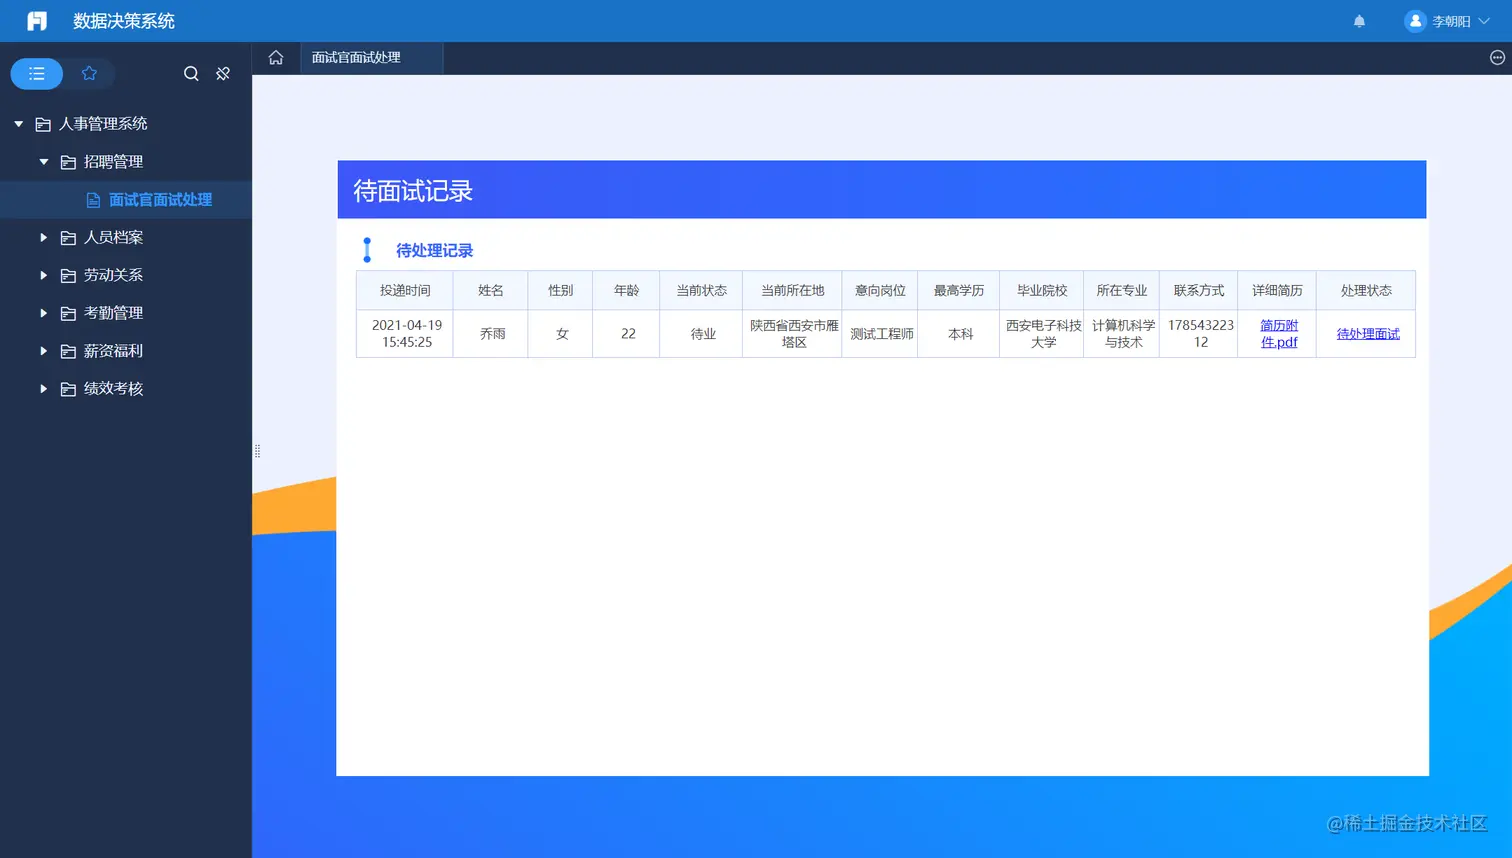Image resolution: width=1512 pixels, height=858 pixels.
Task: Open the 简历附件.pdf attachment link
Action: click(1277, 333)
